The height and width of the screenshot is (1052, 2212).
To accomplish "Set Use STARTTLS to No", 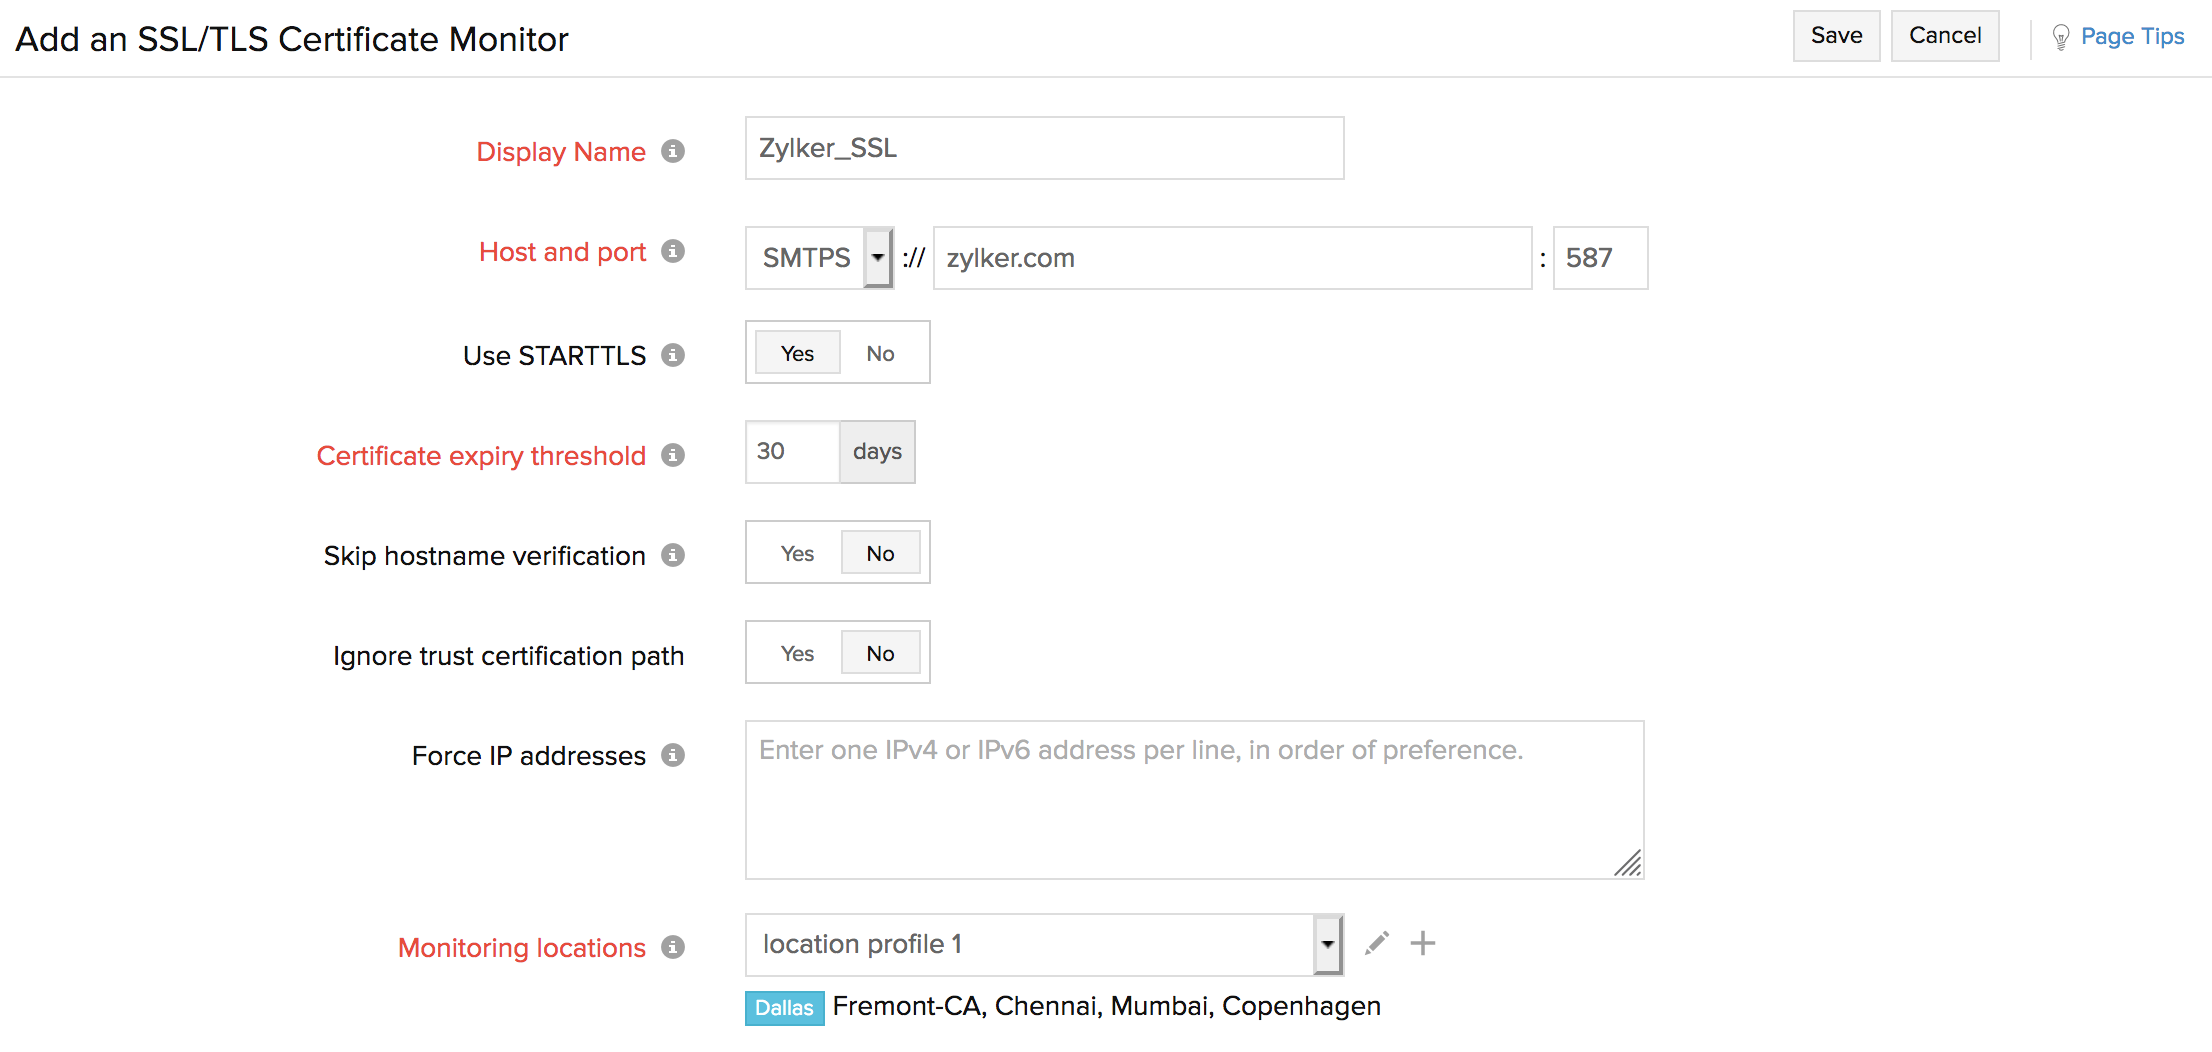I will coord(880,353).
